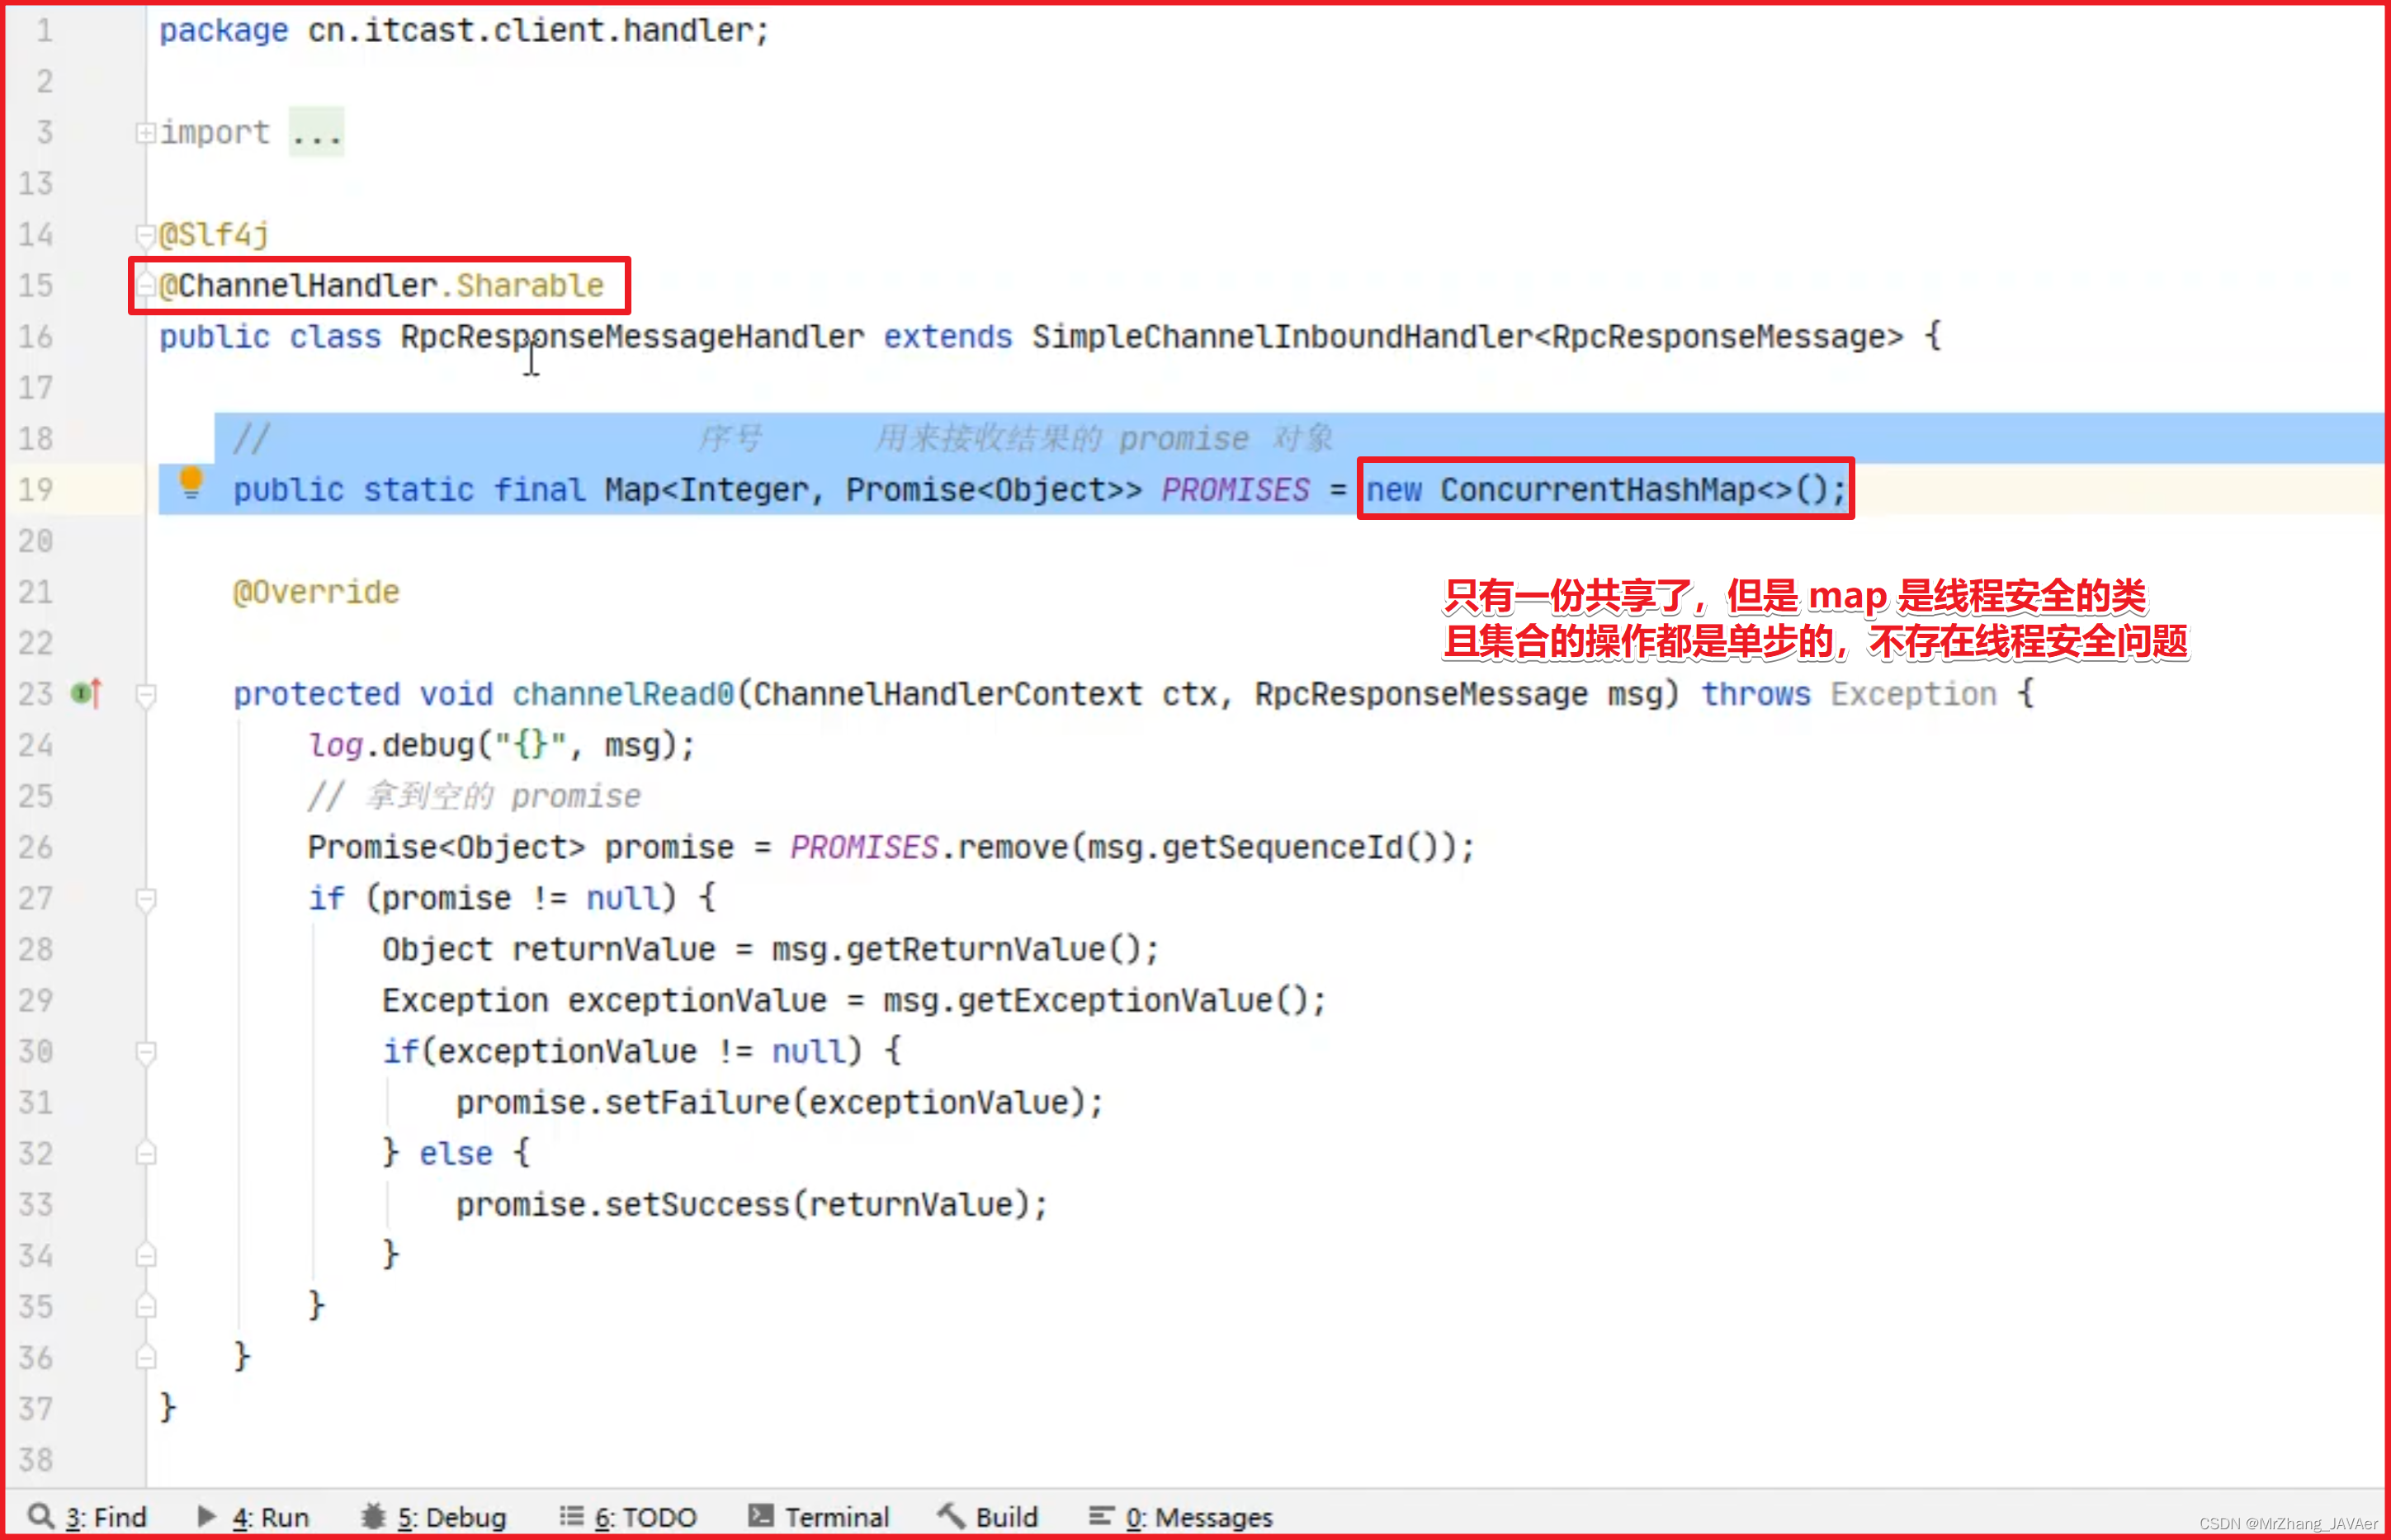Collapse the class annotations fold at @Slf4j

146,235
